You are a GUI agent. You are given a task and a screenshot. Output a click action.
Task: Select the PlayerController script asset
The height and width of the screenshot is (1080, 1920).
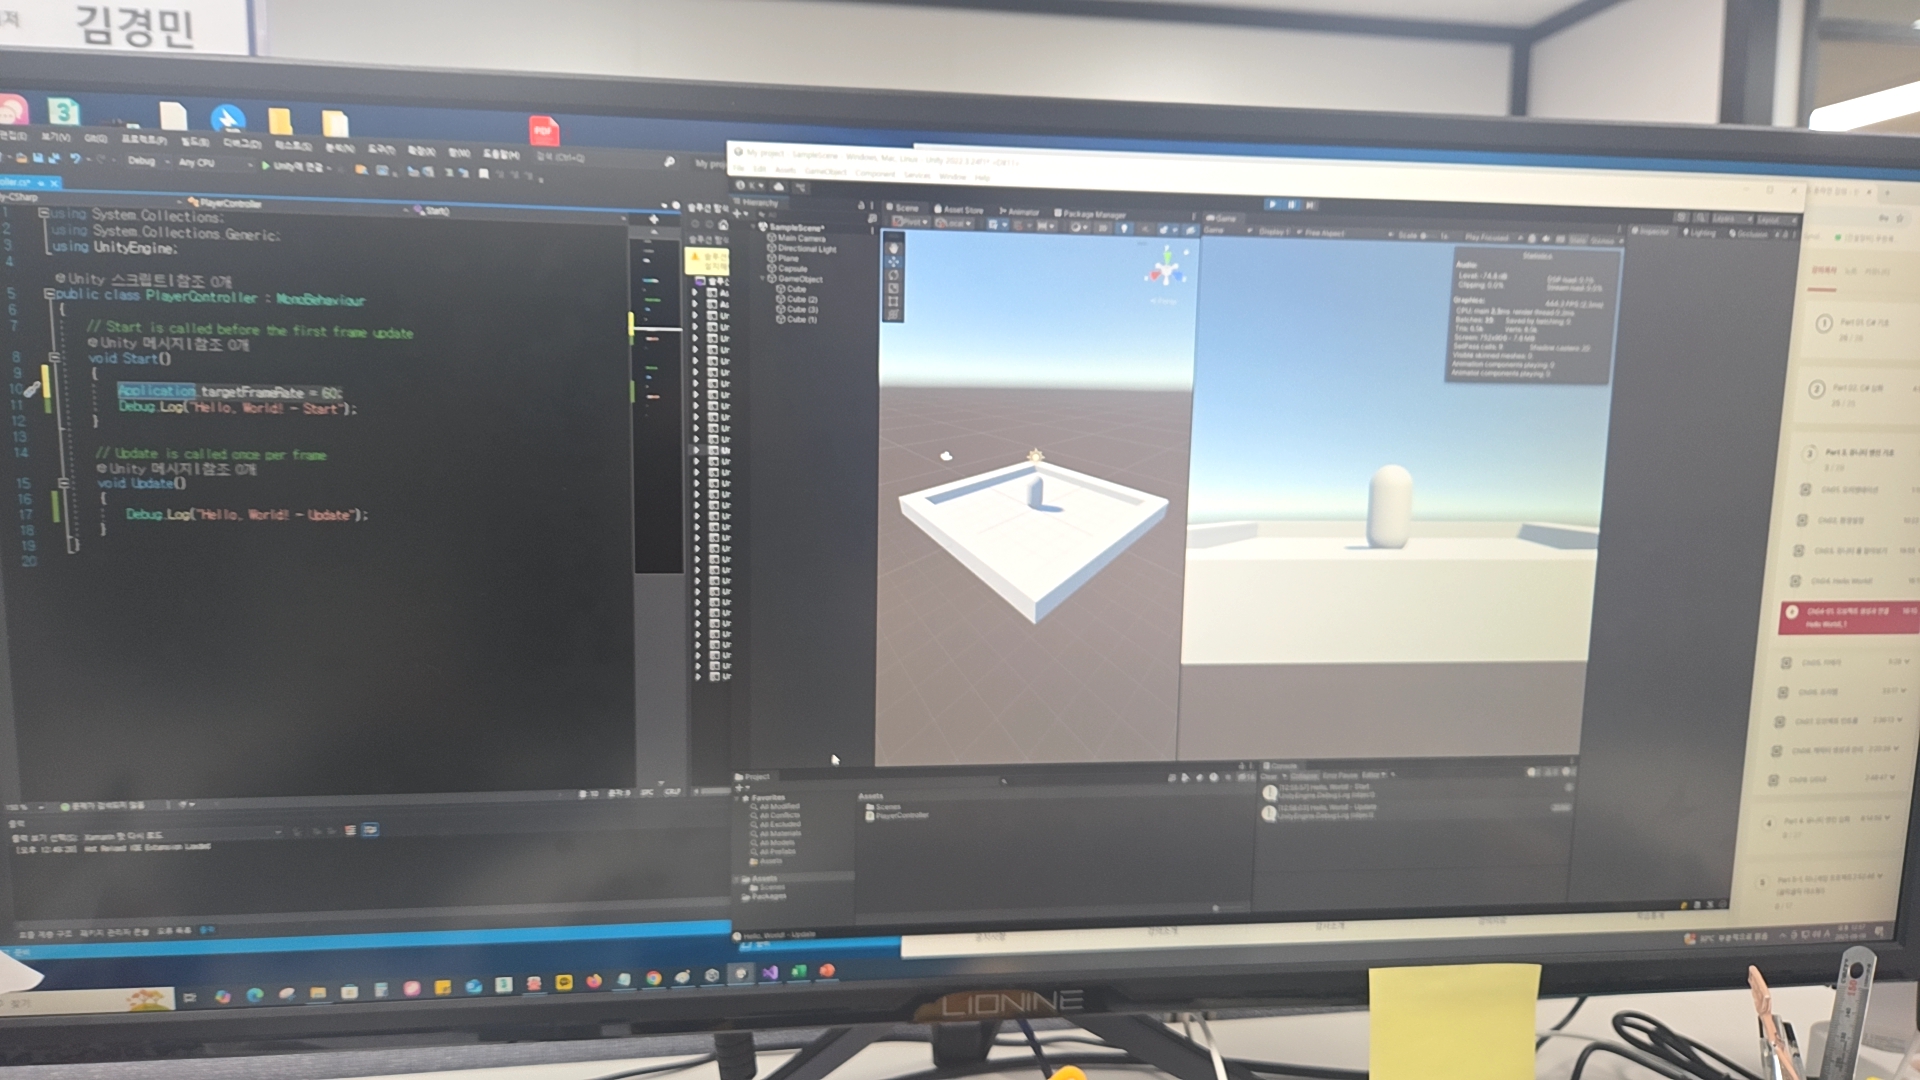point(899,816)
